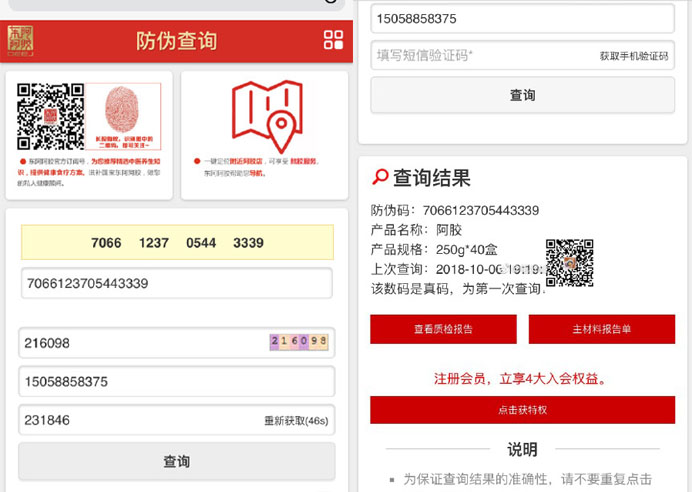Image resolution: width=692 pixels, height=492 pixels.
Task: Tap the right panel 查询 button
Action: (523, 95)
